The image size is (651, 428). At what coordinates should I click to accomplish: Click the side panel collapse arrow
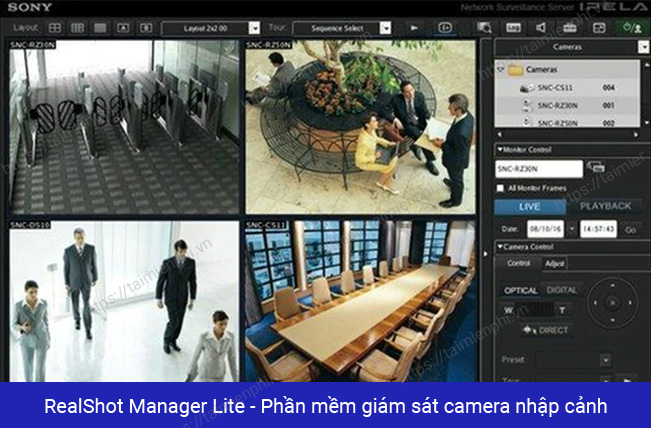485,253
